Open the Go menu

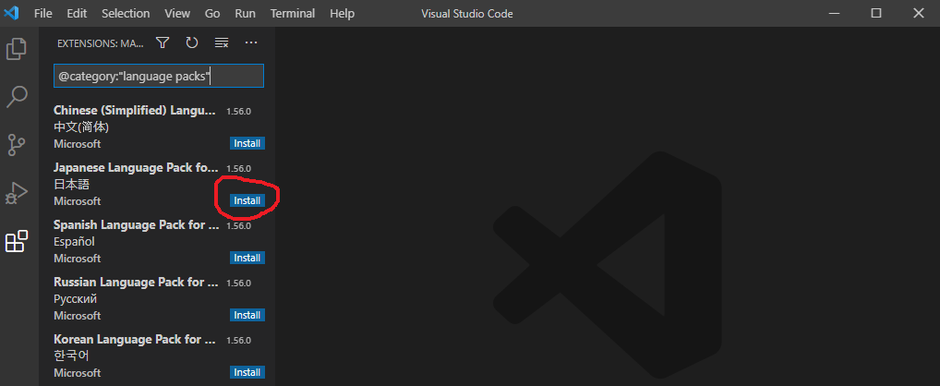pos(212,13)
